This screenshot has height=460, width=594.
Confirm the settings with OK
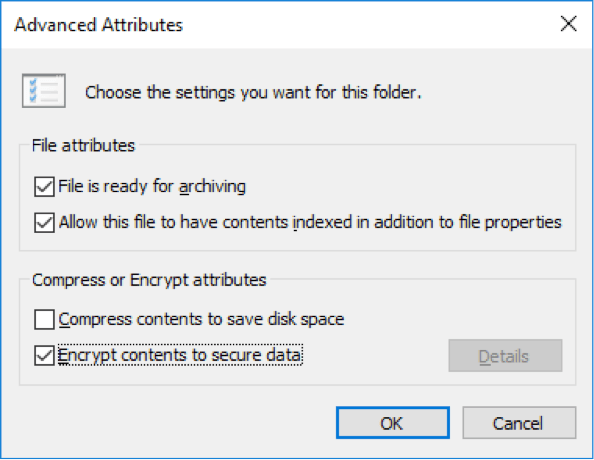pos(392,423)
